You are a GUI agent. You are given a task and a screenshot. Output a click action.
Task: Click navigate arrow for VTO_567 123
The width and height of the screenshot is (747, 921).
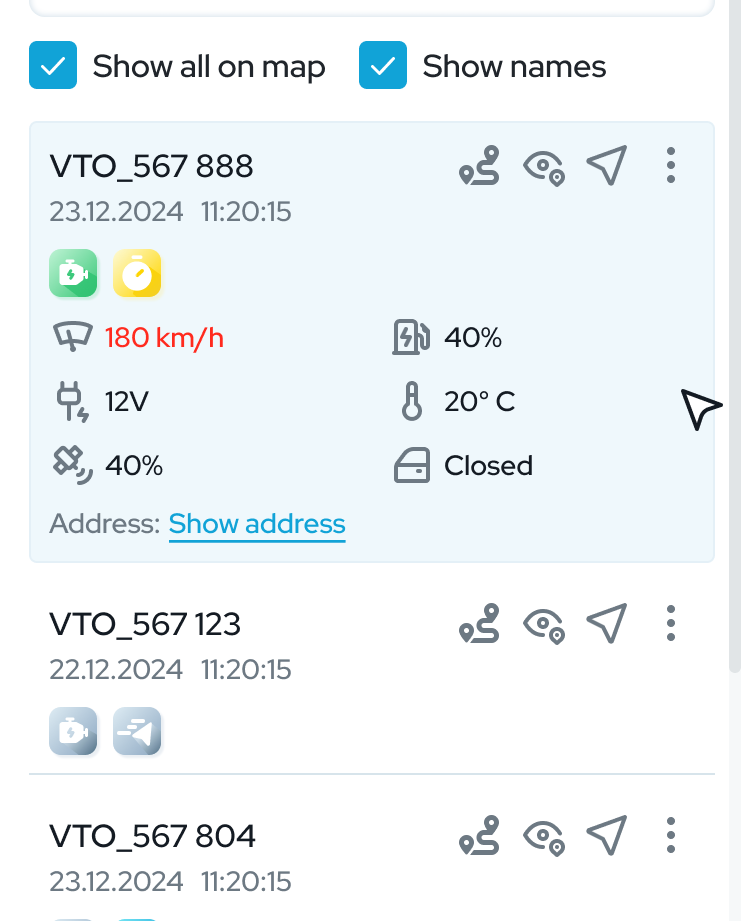[x=607, y=623]
